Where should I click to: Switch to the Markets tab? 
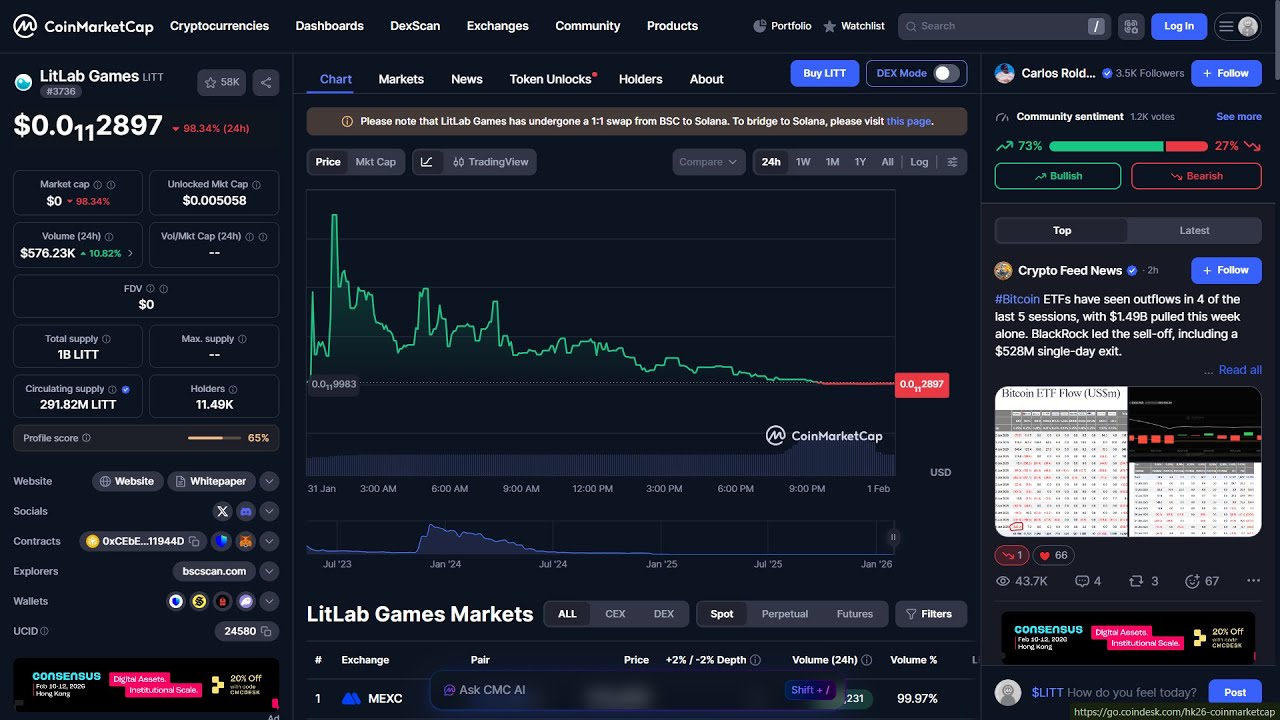pyautogui.click(x=401, y=79)
